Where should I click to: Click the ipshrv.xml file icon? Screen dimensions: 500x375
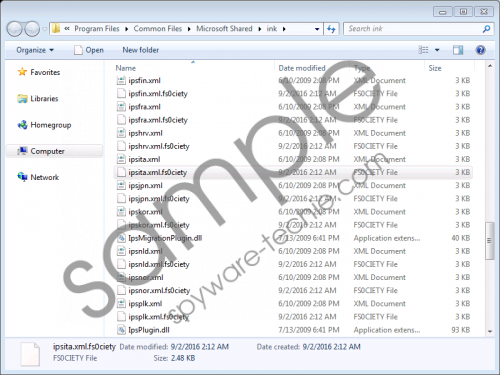[121, 133]
